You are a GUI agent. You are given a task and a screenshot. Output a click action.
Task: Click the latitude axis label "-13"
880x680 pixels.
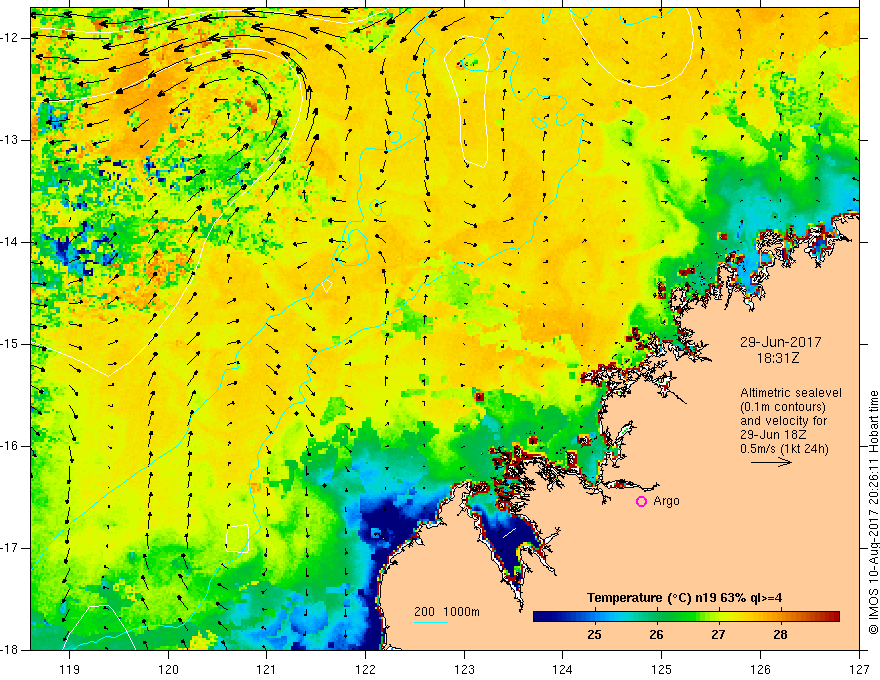10,140
